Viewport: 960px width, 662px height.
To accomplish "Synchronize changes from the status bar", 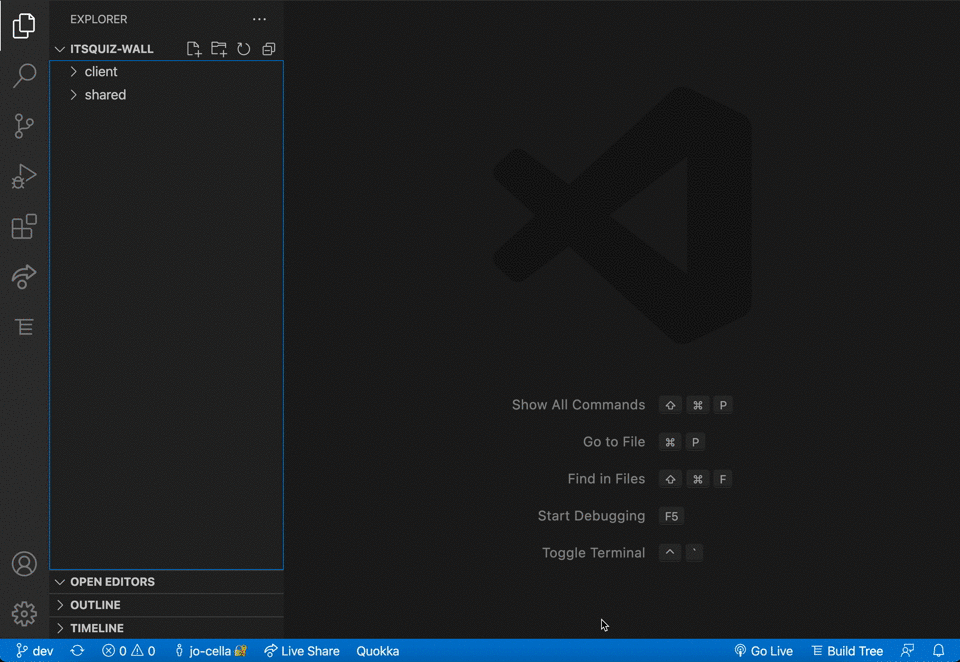I will tap(77, 651).
